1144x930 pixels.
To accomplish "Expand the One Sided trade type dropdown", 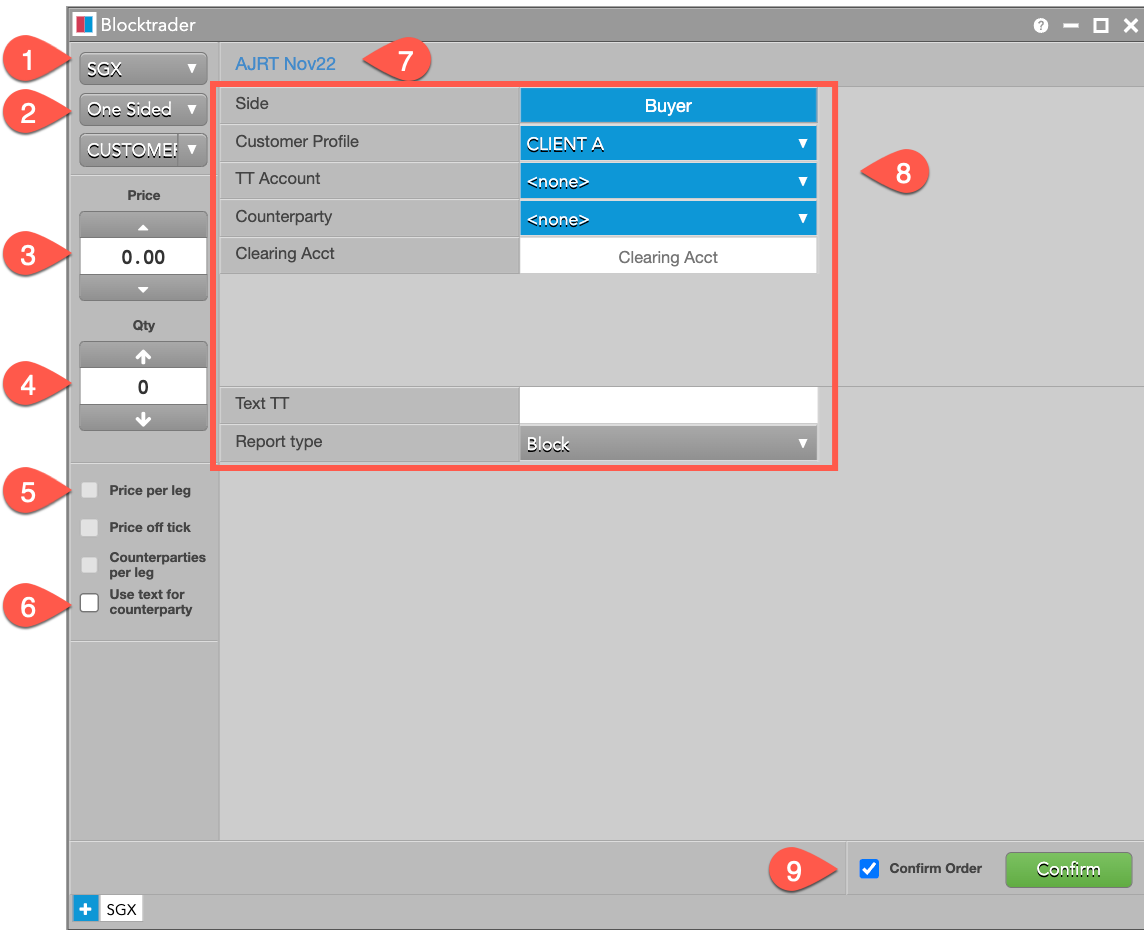I will [143, 109].
